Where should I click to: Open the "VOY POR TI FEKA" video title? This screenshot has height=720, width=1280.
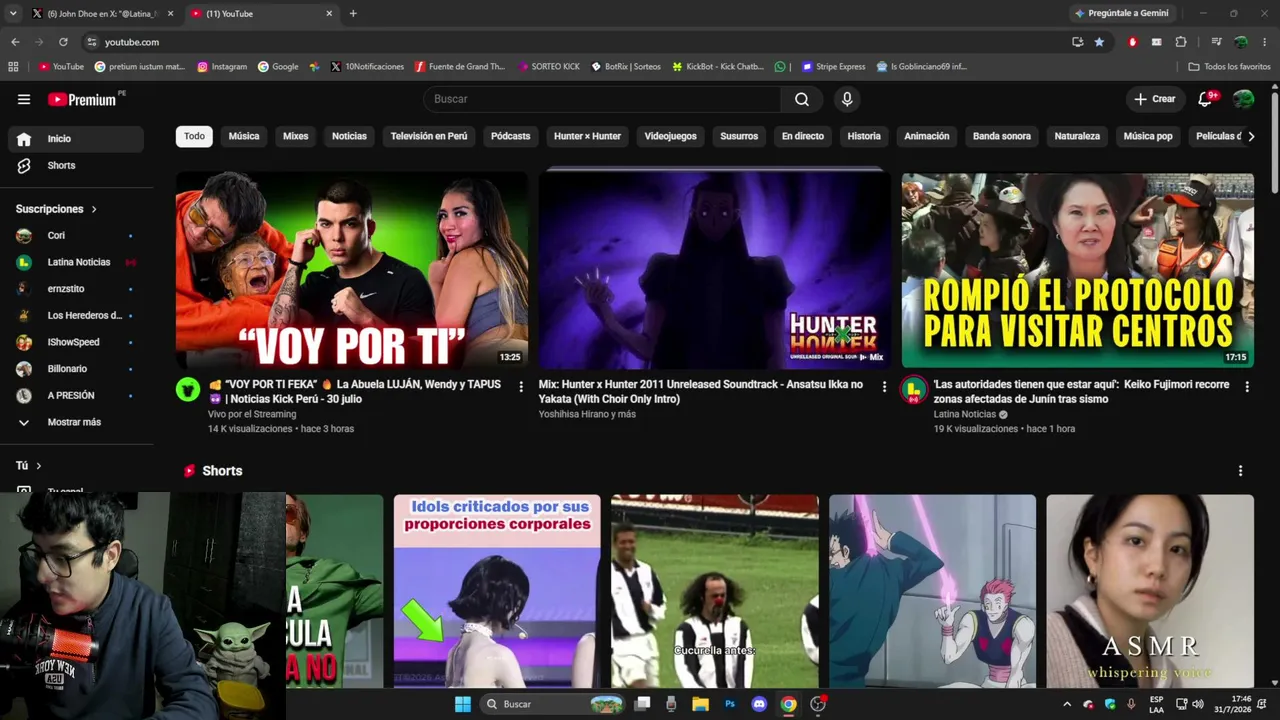coord(355,391)
